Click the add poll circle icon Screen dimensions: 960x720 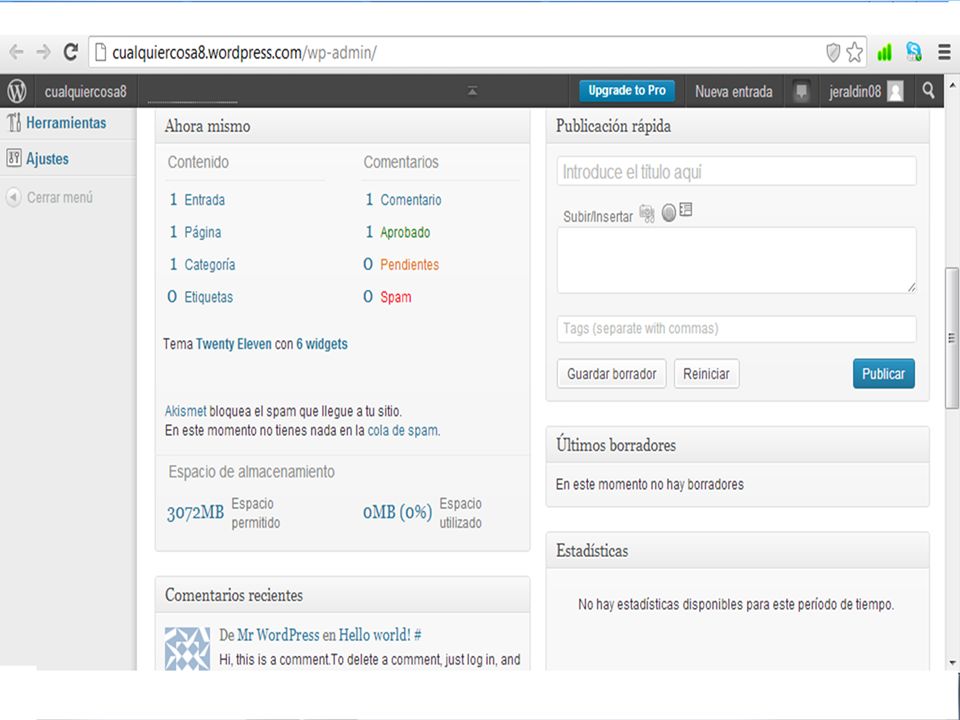(x=669, y=212)
